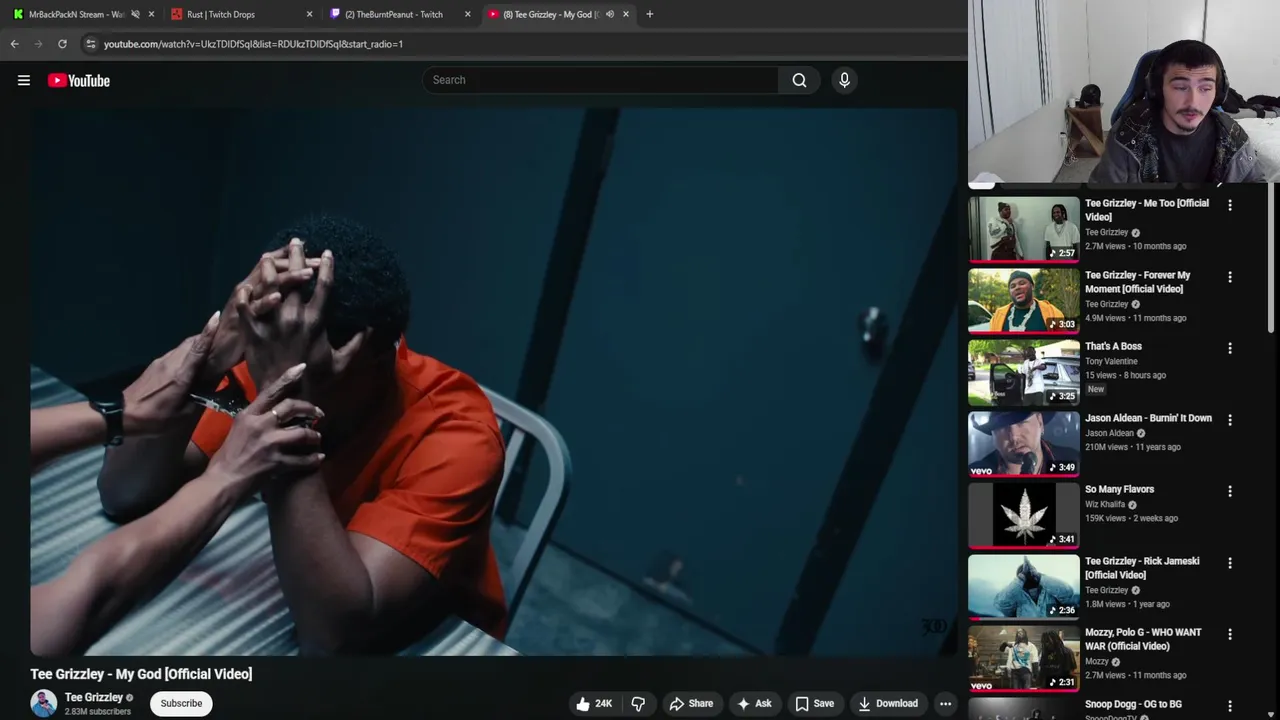
Task: Open options menu for So Many Flavors
Action: coord(1230,491)
